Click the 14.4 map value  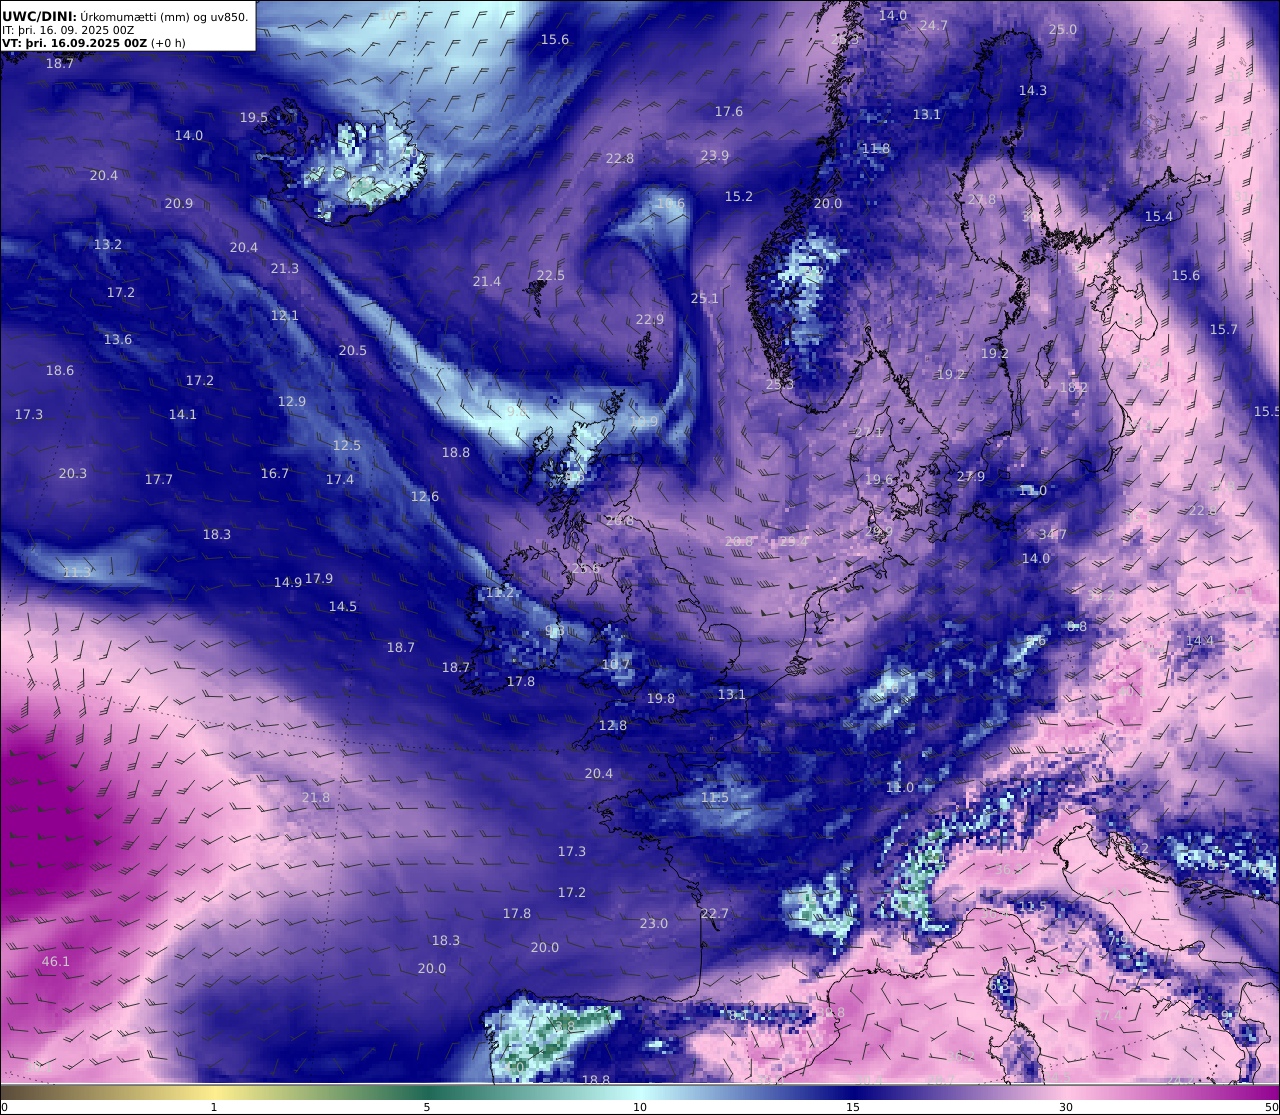point(1199,641)
